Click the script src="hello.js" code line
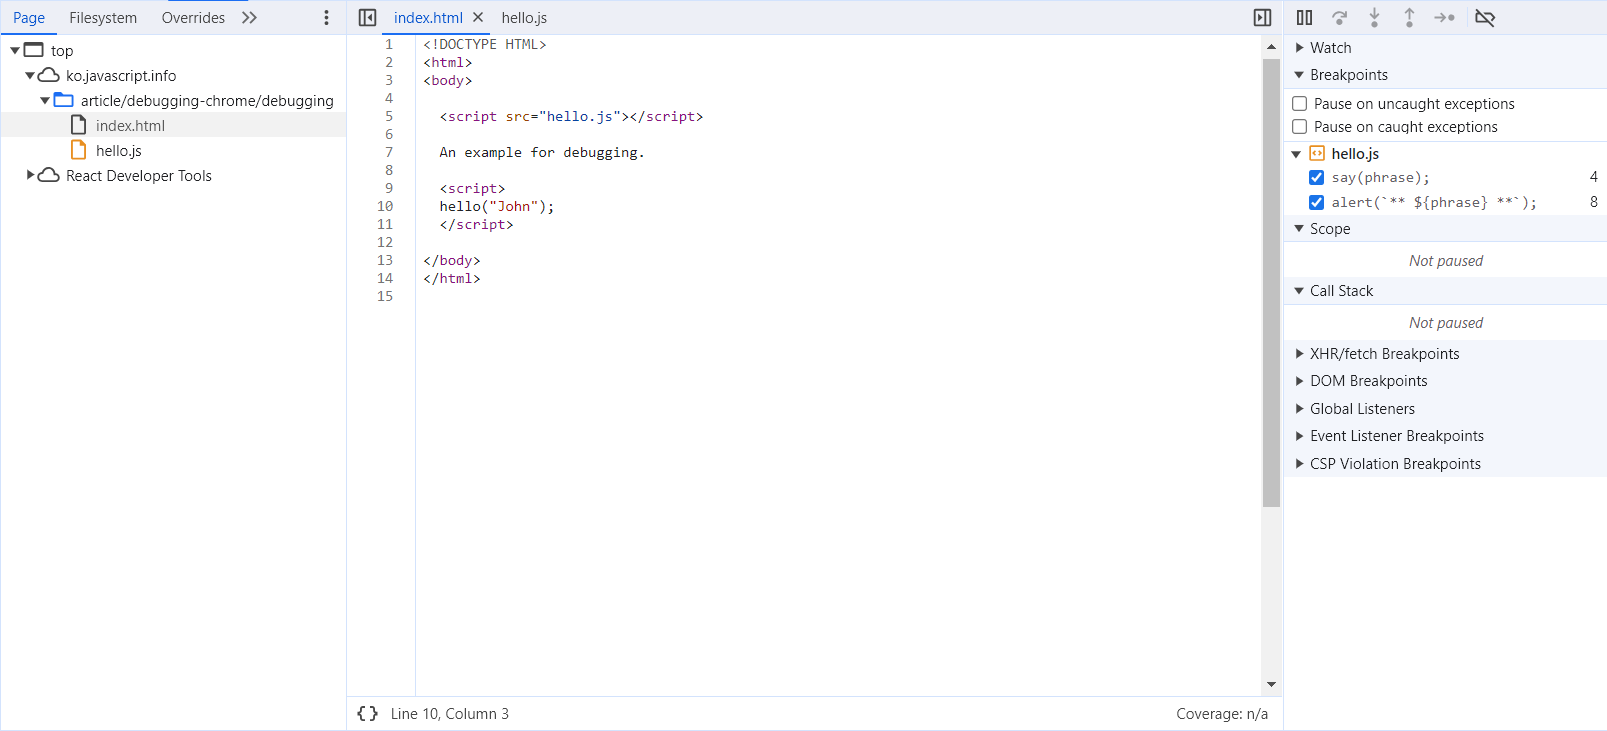This screenshot has width=1607, height=731. (x=571, y=116)
